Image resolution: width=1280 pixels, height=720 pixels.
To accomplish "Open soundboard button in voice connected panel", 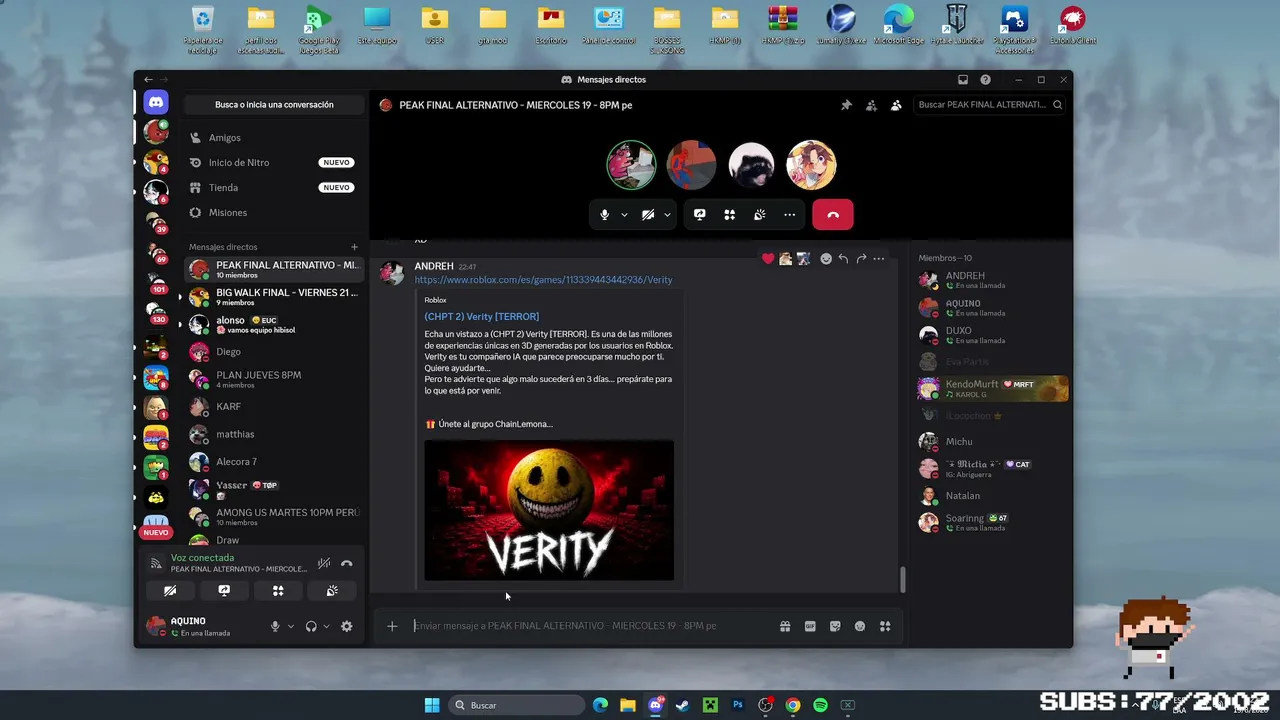I will [x=332, y=590].
